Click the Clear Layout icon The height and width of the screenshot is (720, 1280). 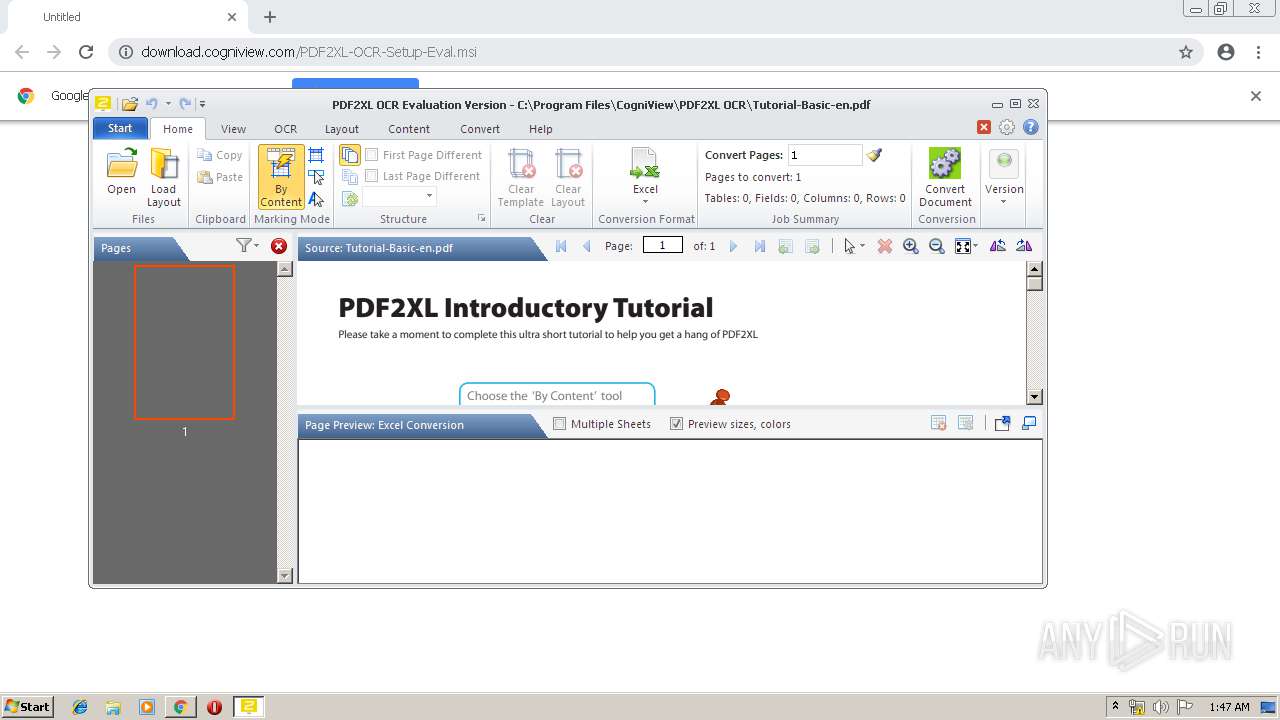(568, 177)
